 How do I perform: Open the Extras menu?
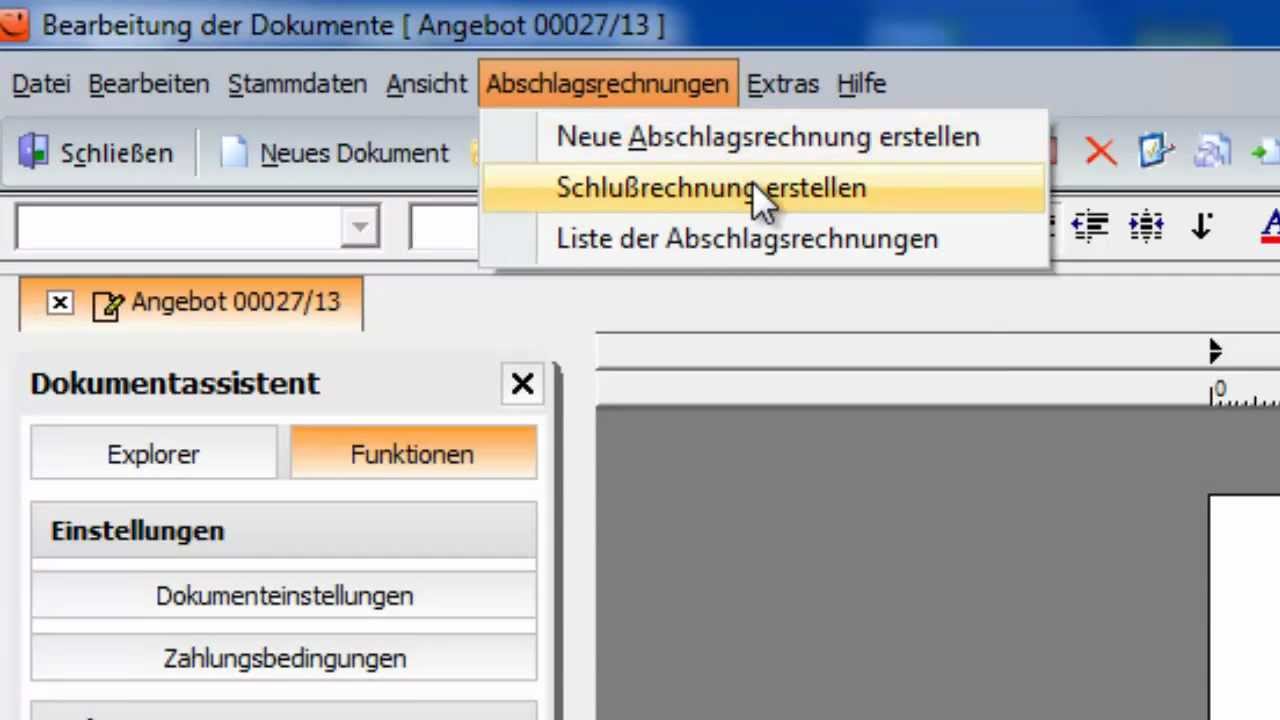point(783,84)
